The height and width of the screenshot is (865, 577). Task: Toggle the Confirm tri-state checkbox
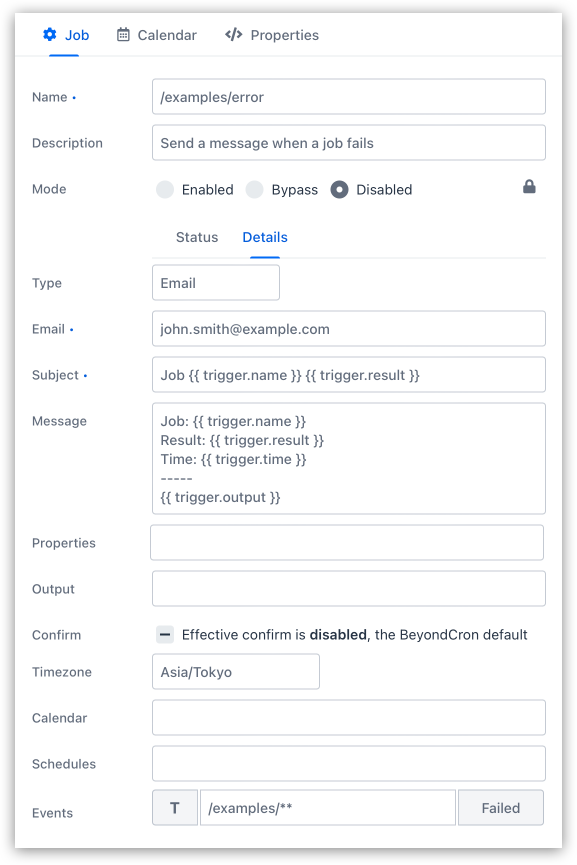tap(165, 634)
